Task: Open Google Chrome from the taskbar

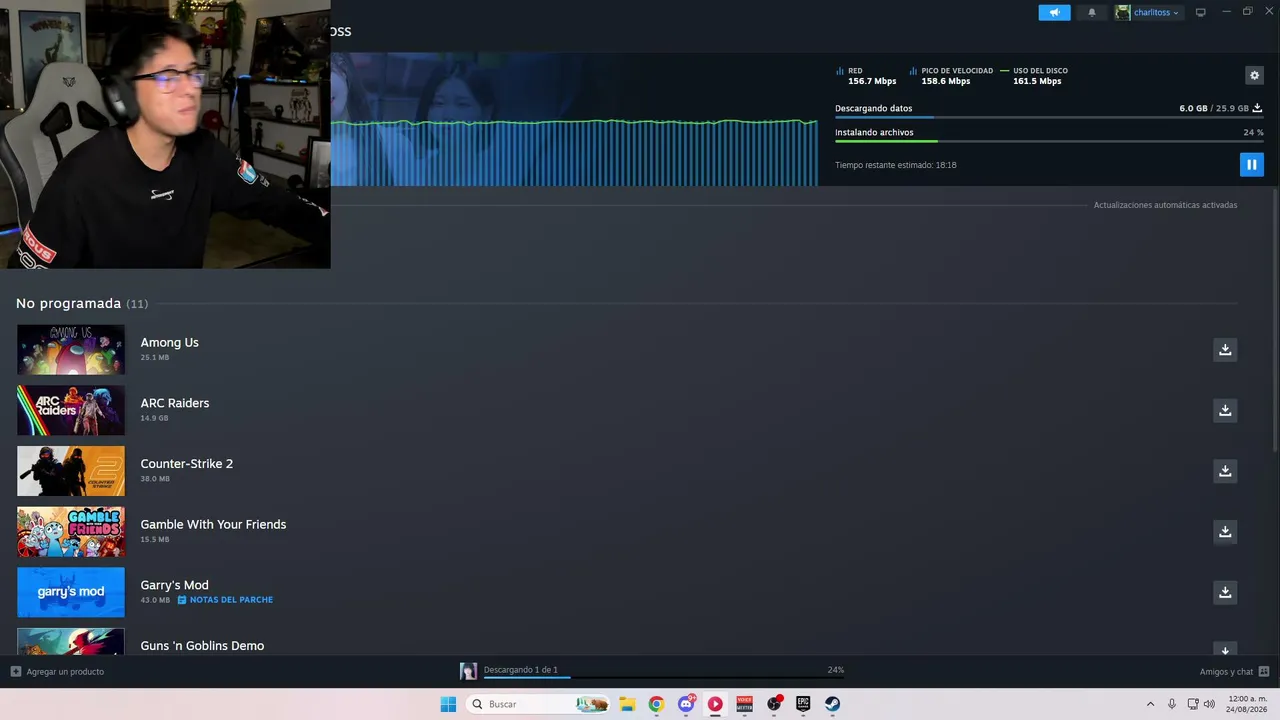Action: pos(656,704)
